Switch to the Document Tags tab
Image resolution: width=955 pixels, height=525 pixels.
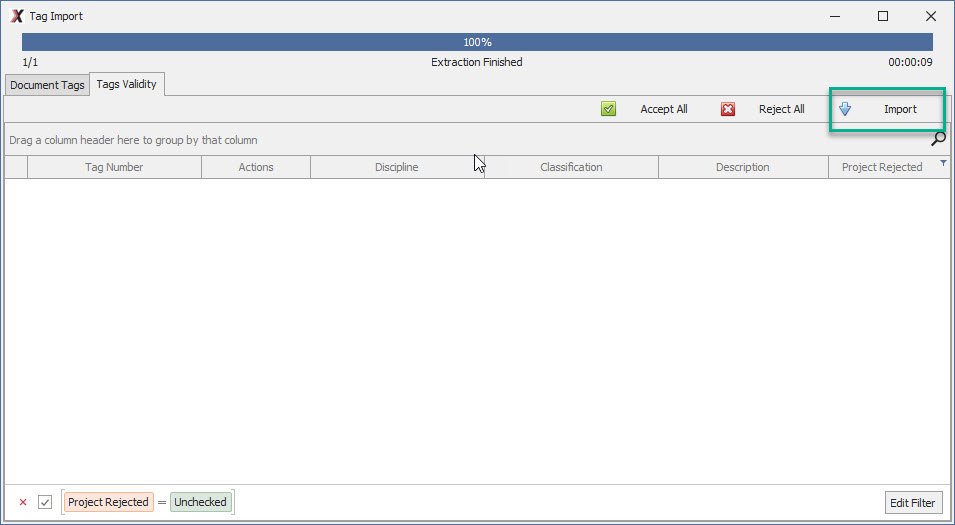47,85
